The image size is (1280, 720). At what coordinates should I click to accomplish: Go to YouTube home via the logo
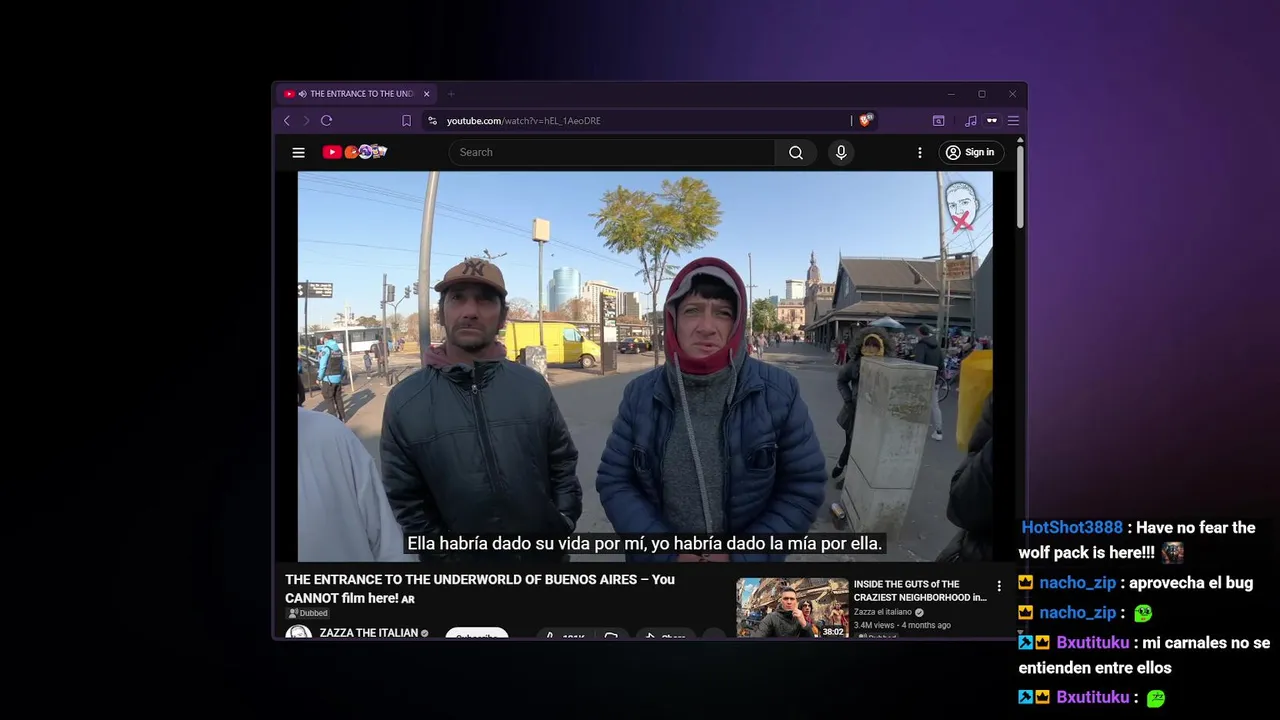pyautogui.click(x=355, y=152)
